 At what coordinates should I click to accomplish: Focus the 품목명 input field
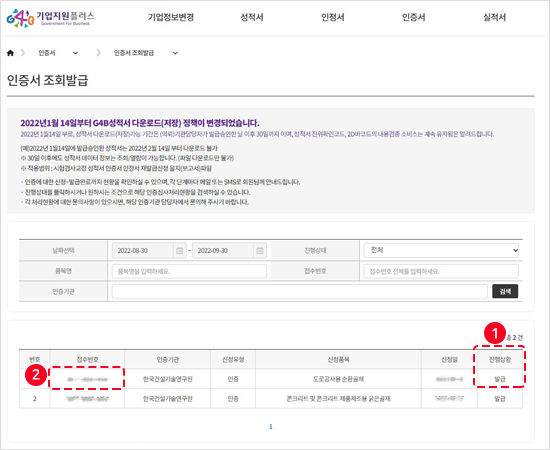[x=189, y=271]
